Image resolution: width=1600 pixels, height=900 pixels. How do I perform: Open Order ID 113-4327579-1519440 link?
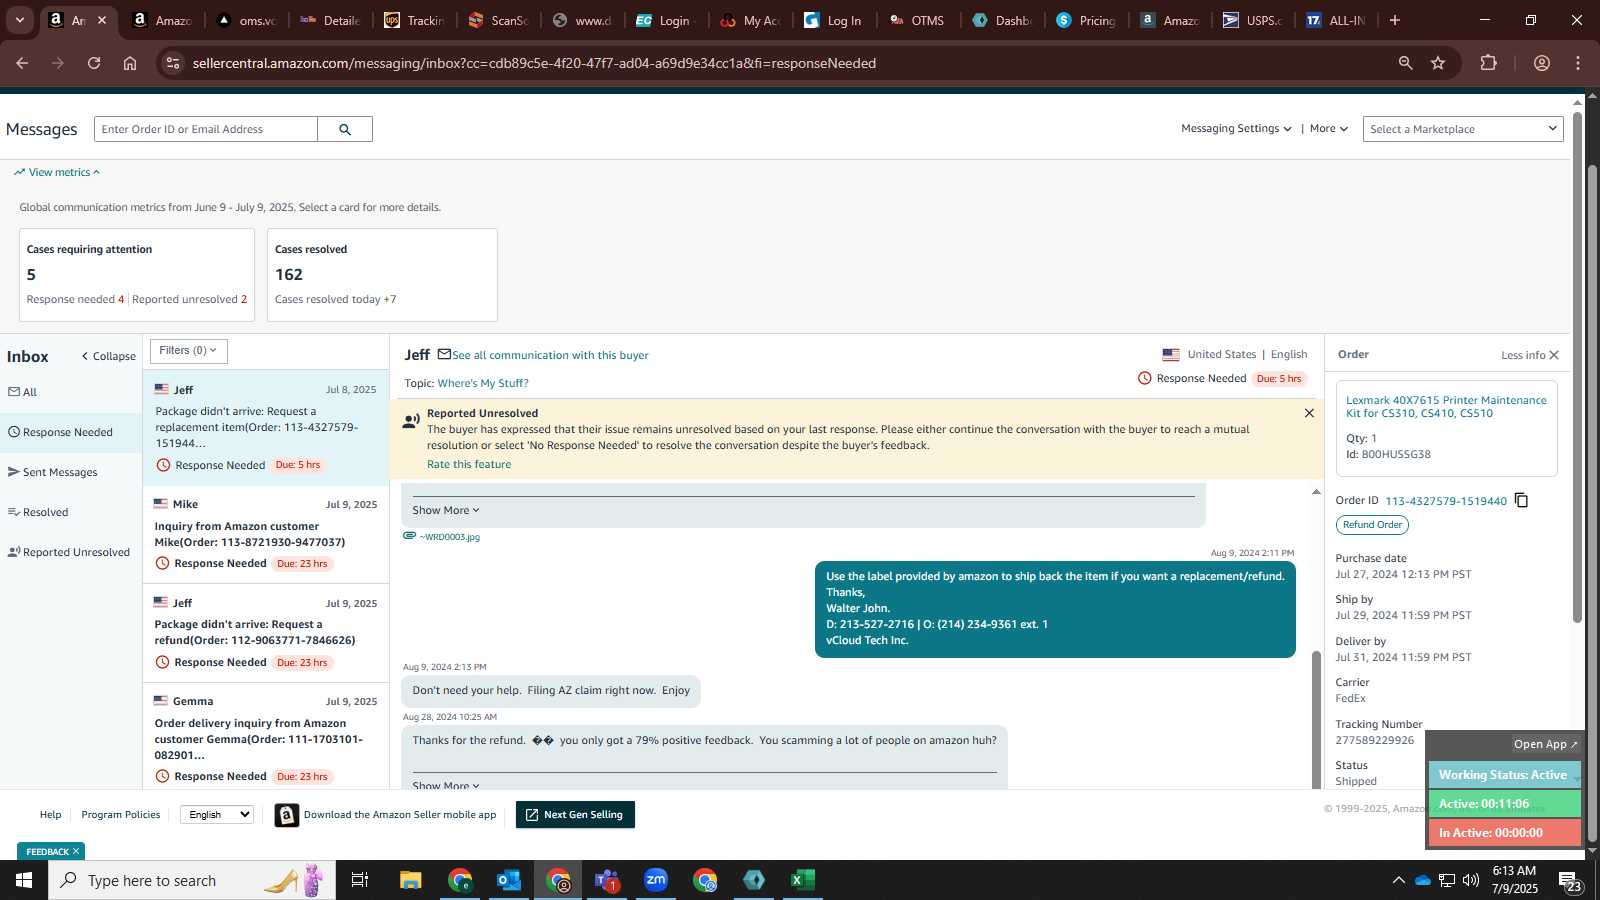click(x=1446, y=501)
